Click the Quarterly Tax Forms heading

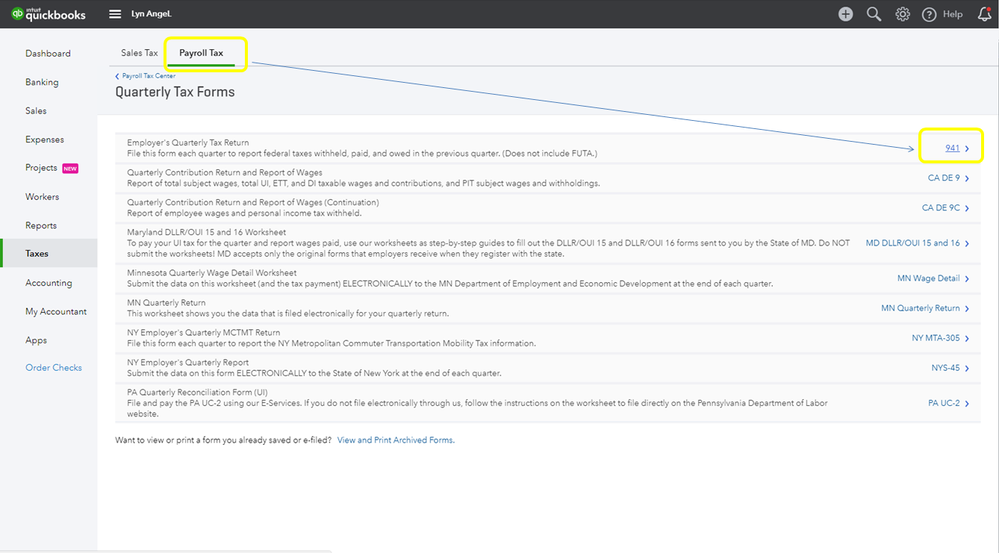[x=175, y=92]
